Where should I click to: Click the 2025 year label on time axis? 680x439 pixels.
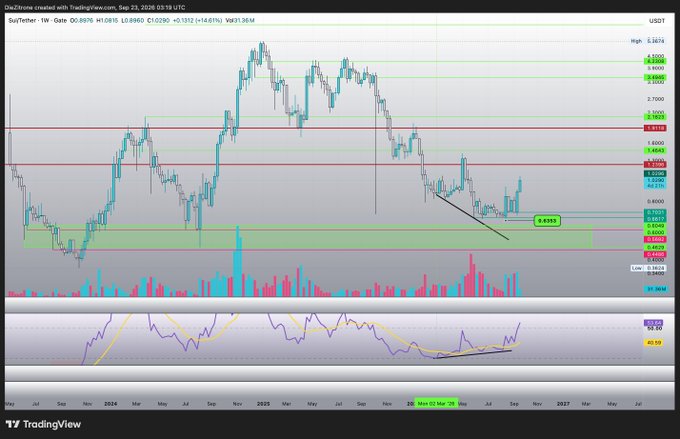263,403
